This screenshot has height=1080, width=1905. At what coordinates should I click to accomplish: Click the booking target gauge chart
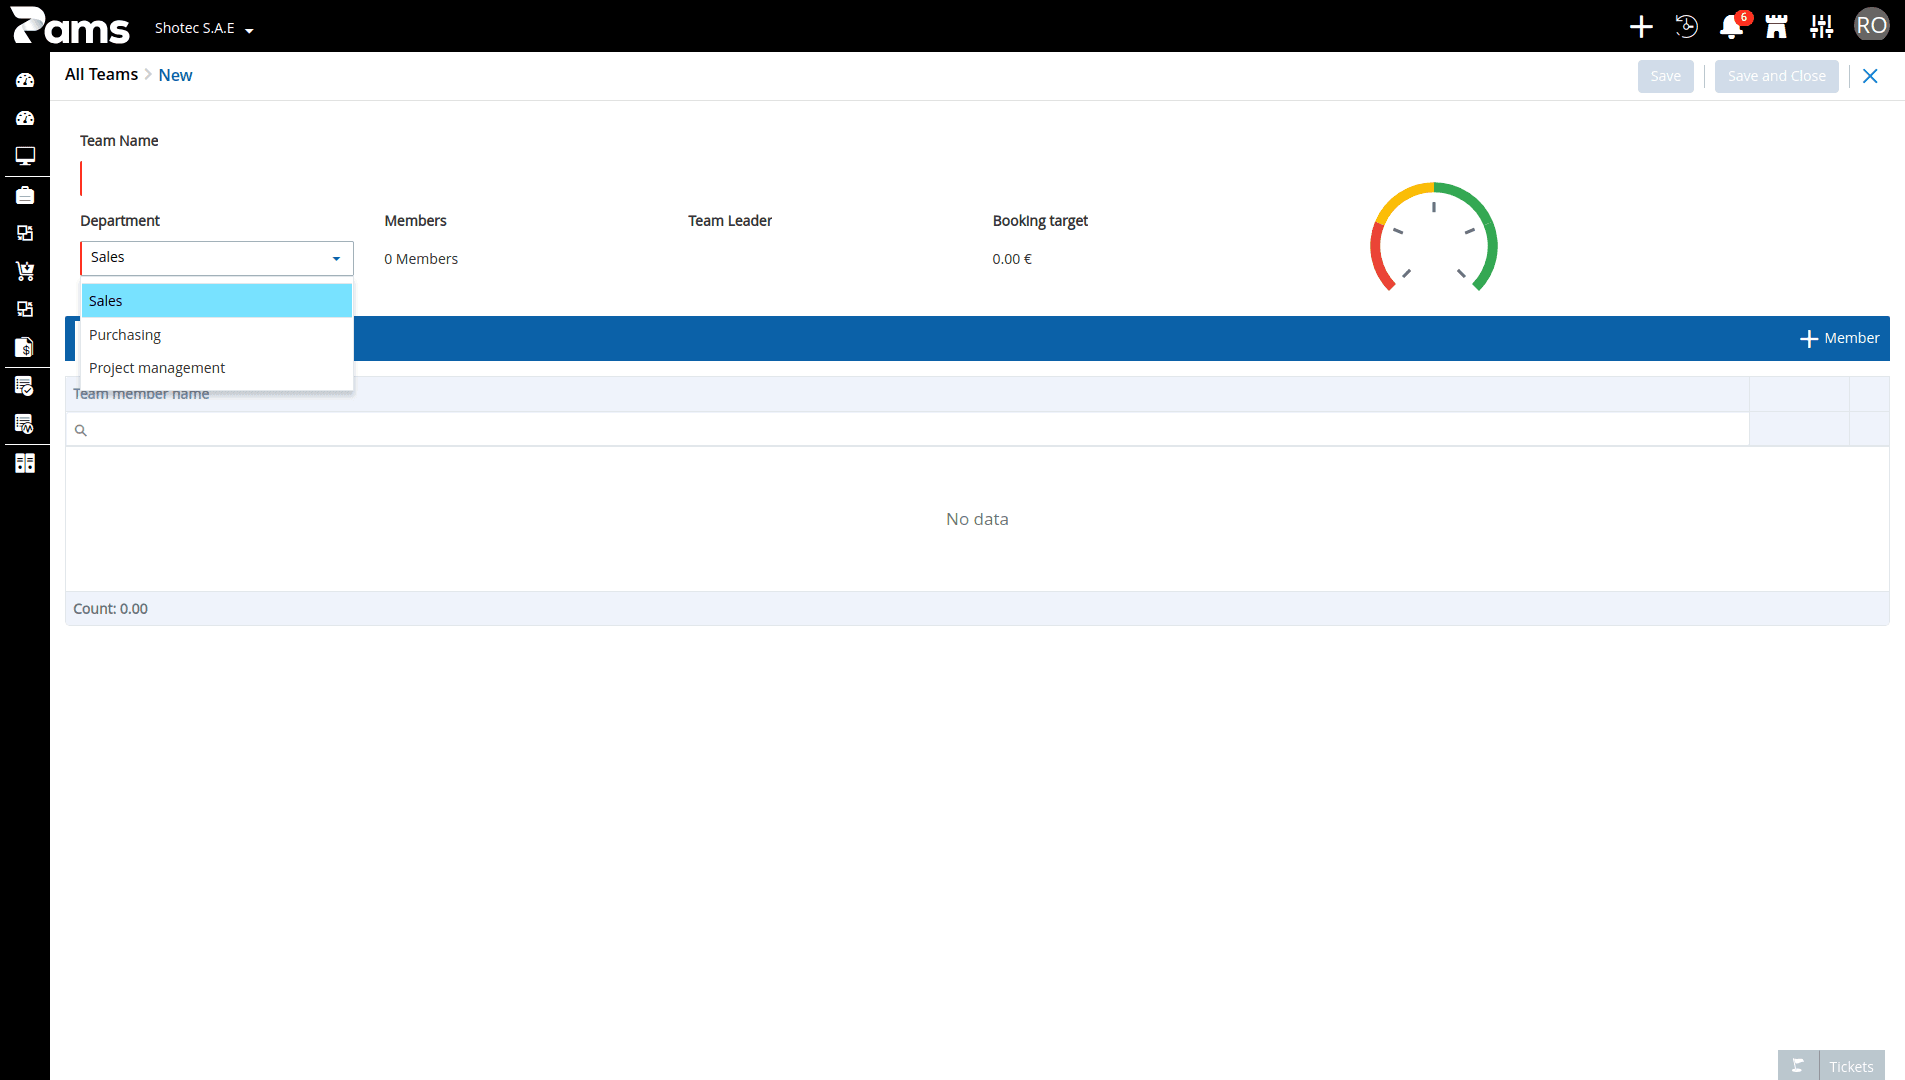click(x=1433, y=238)
